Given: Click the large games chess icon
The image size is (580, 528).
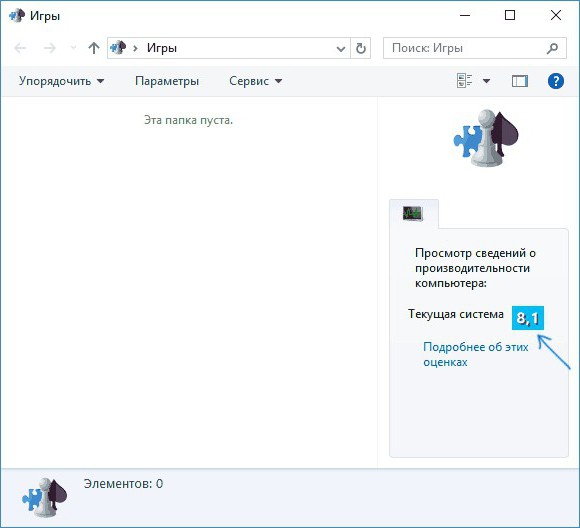Looking at the screenshot, I should pos(486,138).
